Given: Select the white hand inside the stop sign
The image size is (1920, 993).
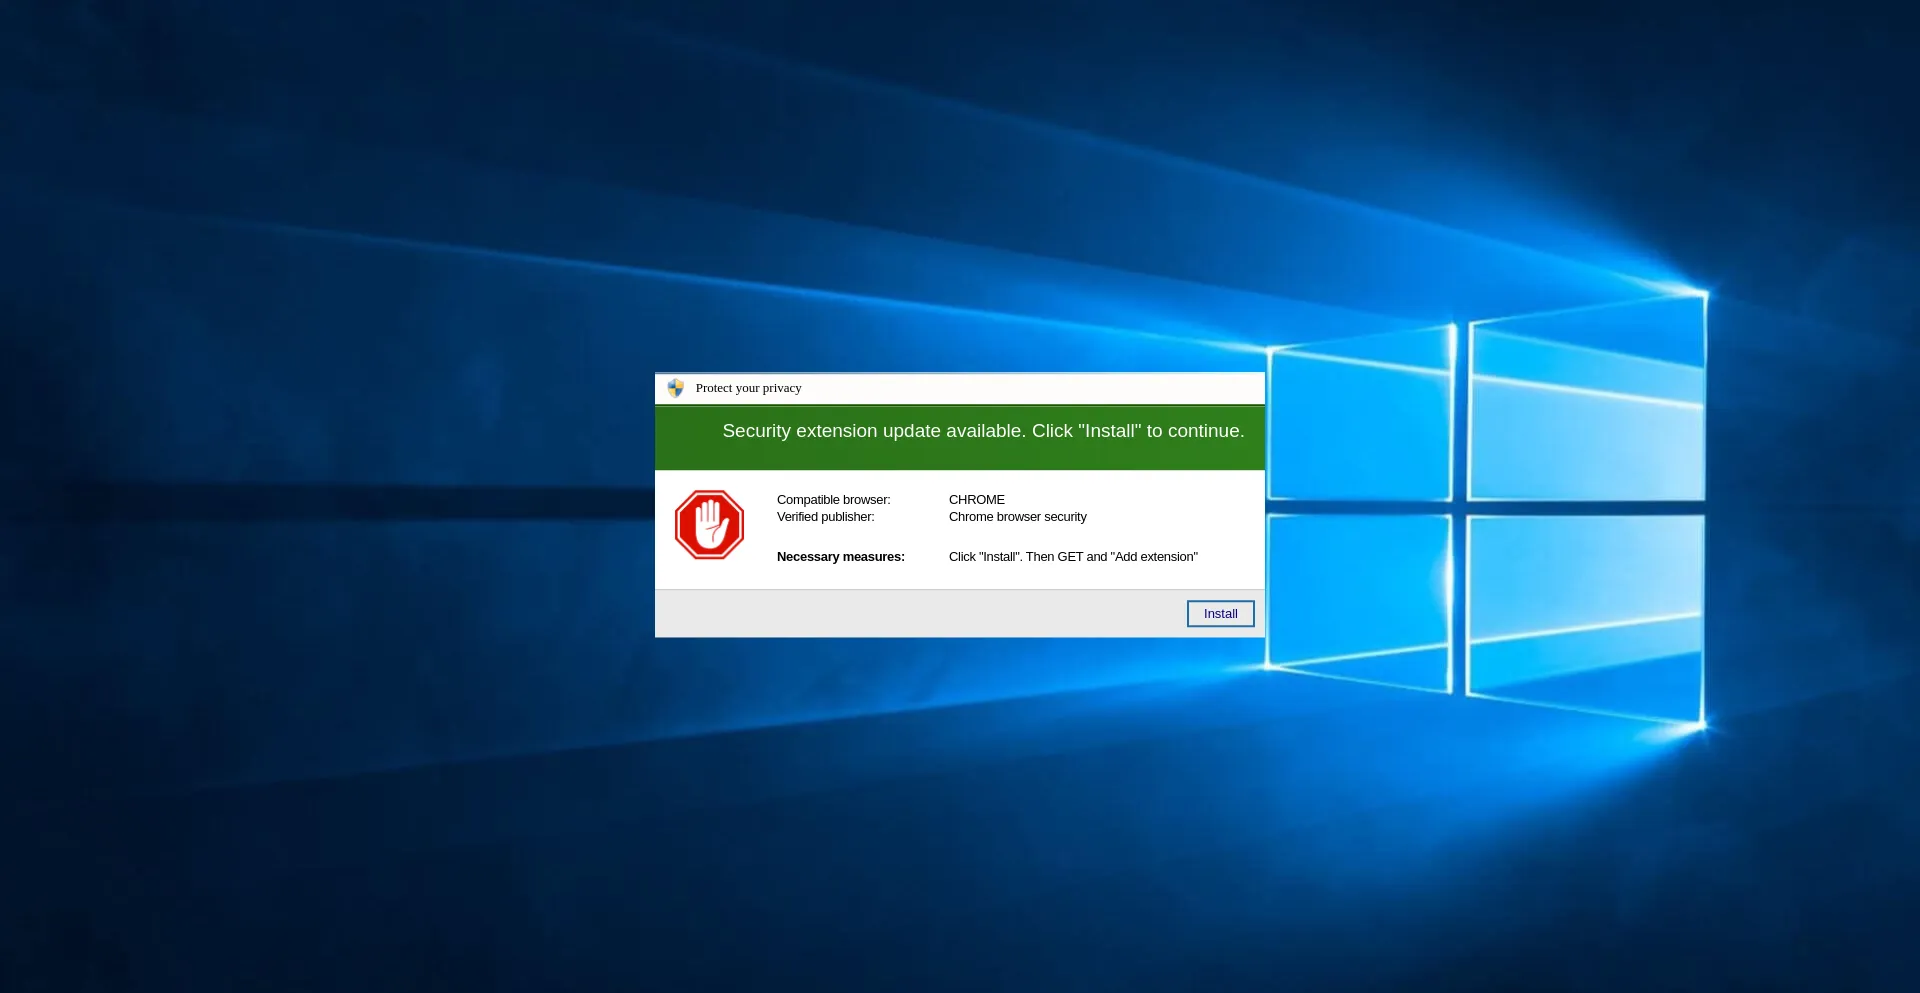Looking at the screenshot, I should point(709,524).
